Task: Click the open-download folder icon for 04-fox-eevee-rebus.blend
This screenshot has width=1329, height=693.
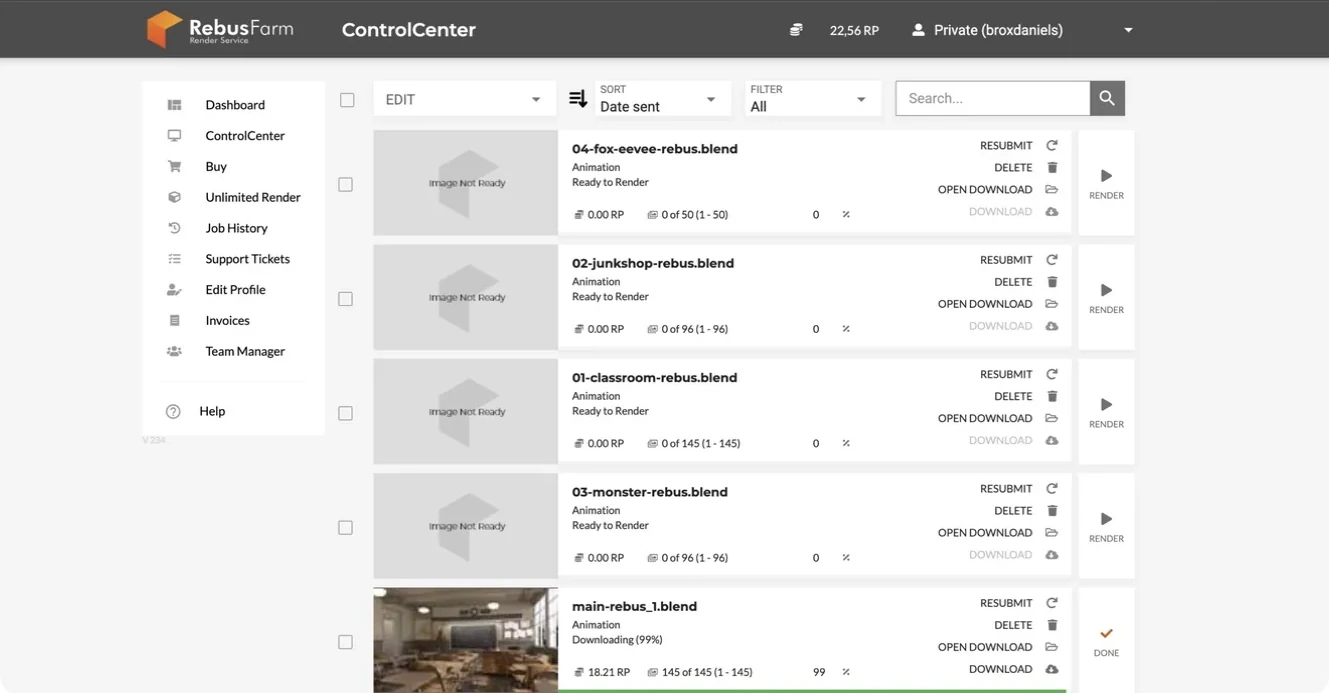Action: coord(1052,190)
